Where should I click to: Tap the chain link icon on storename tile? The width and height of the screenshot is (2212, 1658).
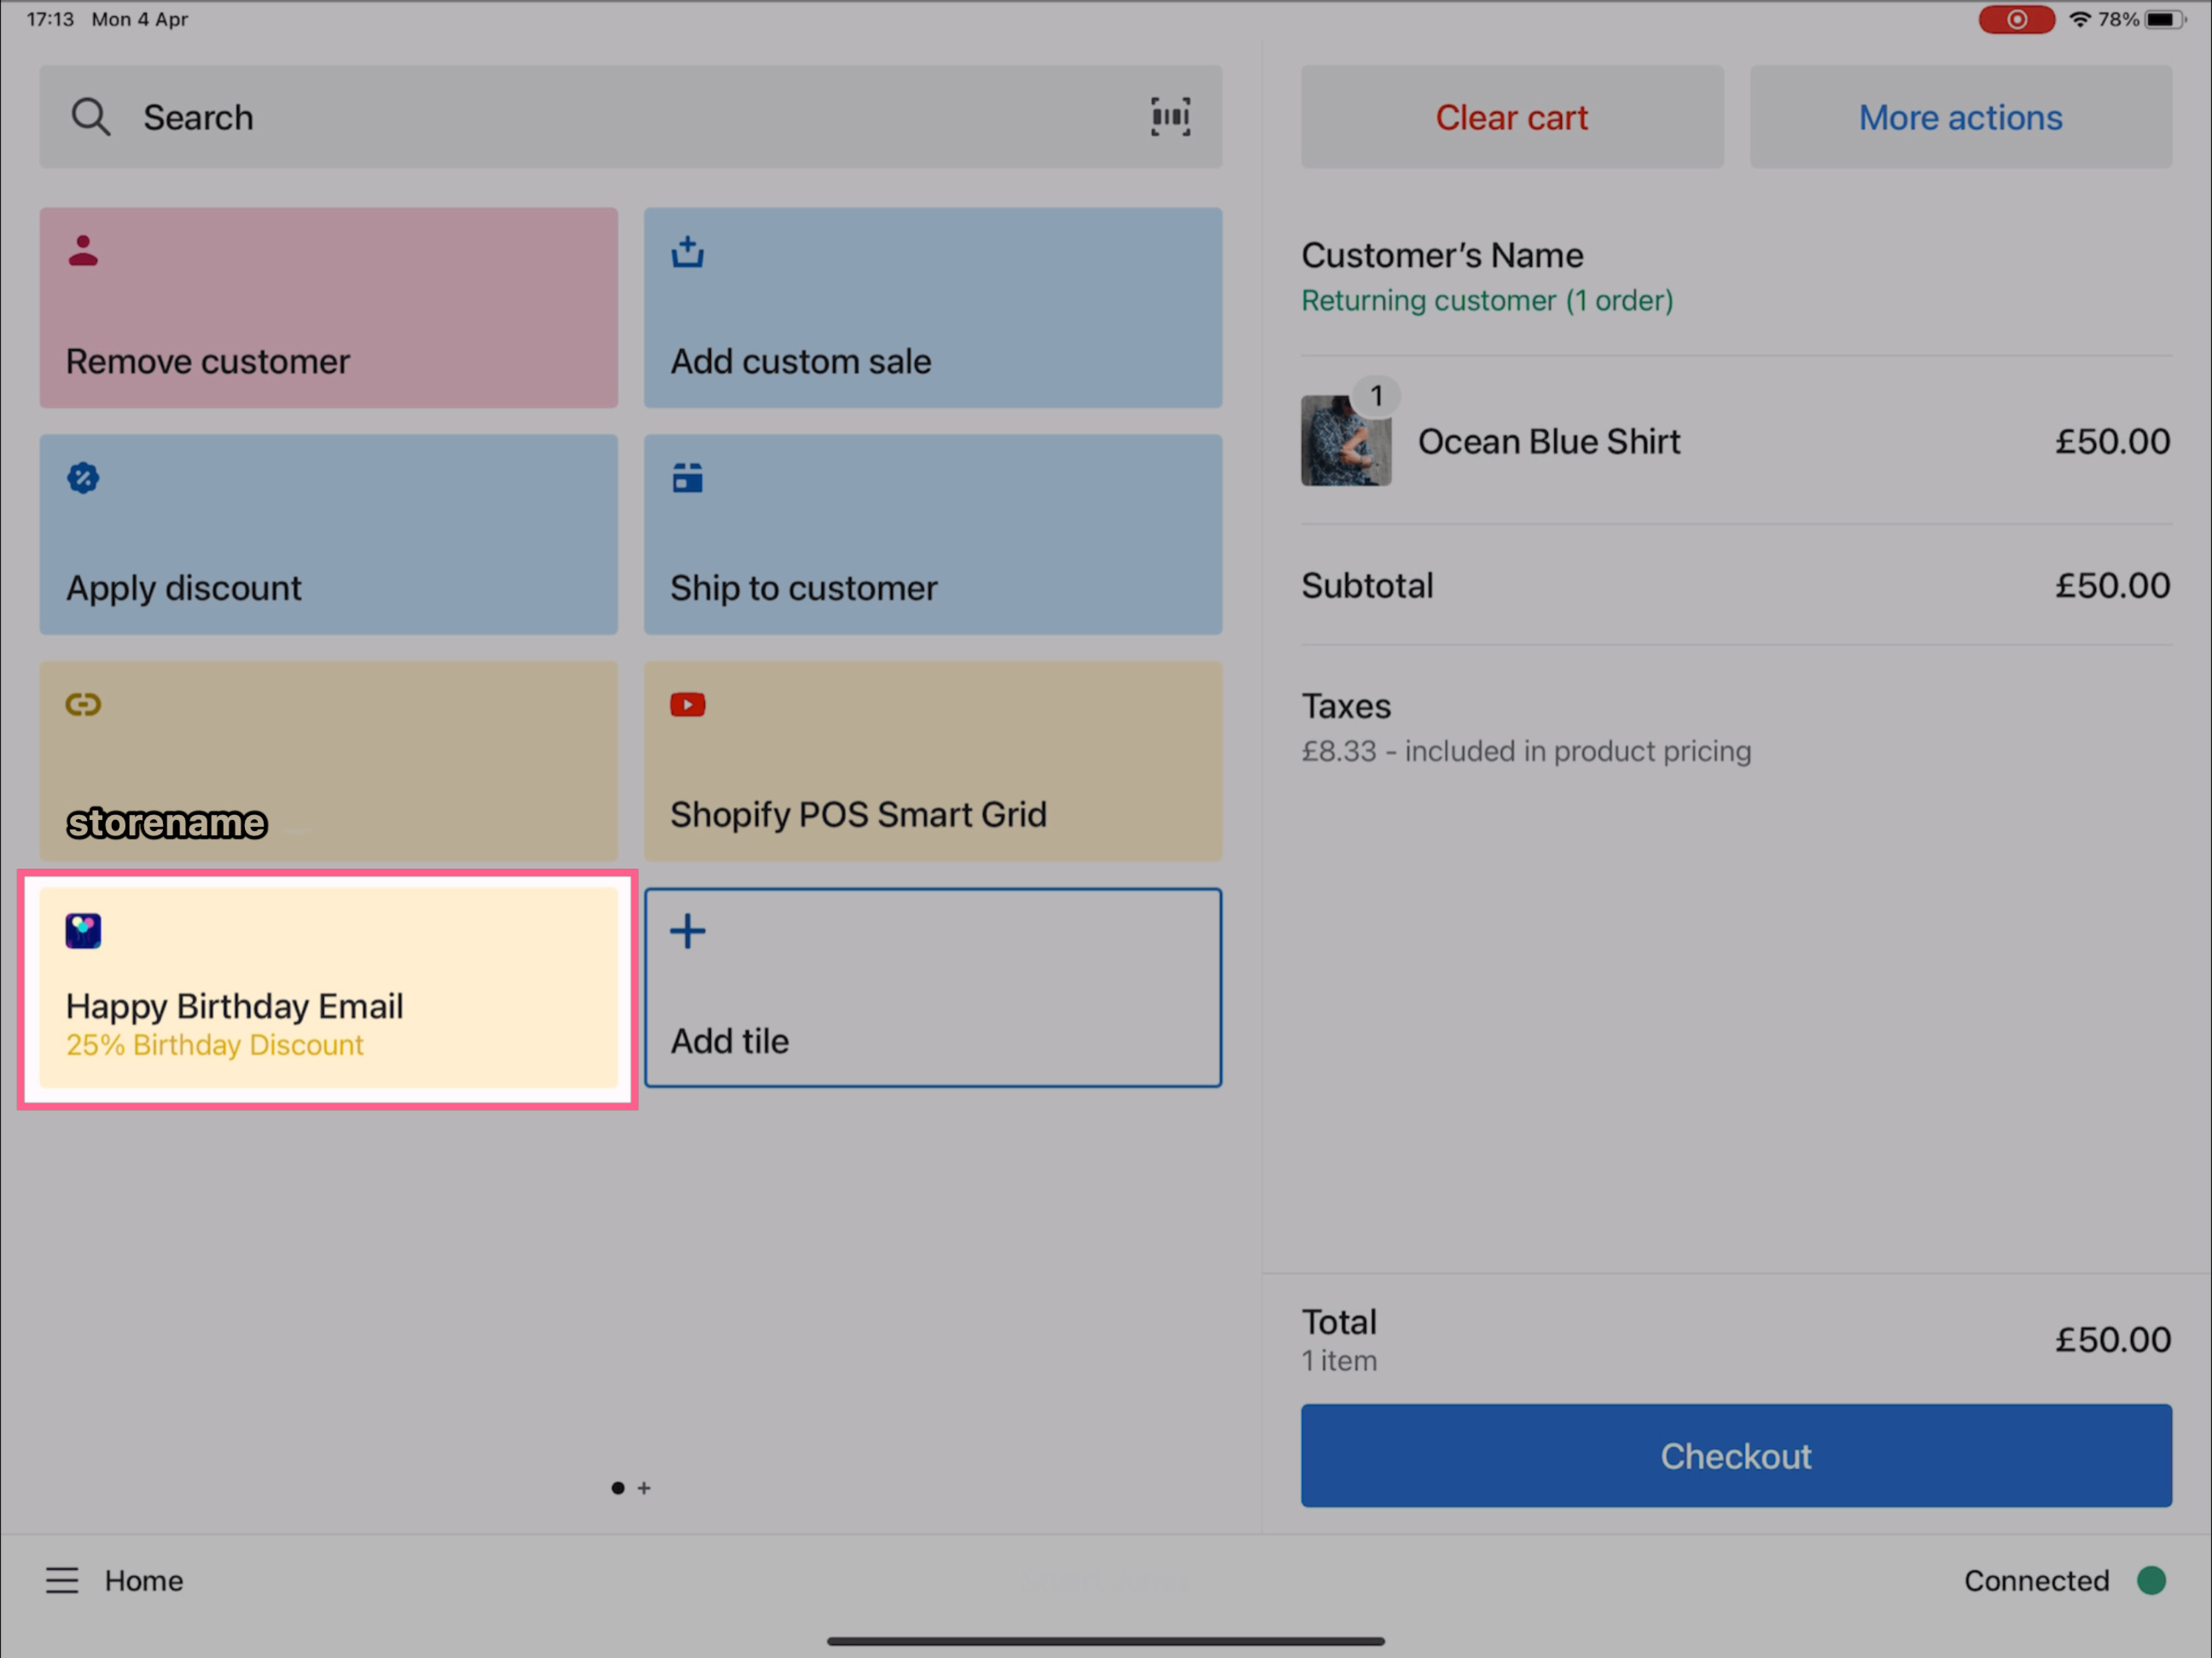tap(83, 704)
